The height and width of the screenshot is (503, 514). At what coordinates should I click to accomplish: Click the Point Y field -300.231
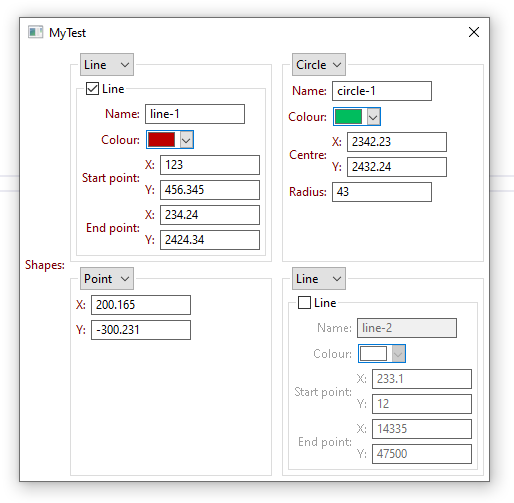pos(141,330)
